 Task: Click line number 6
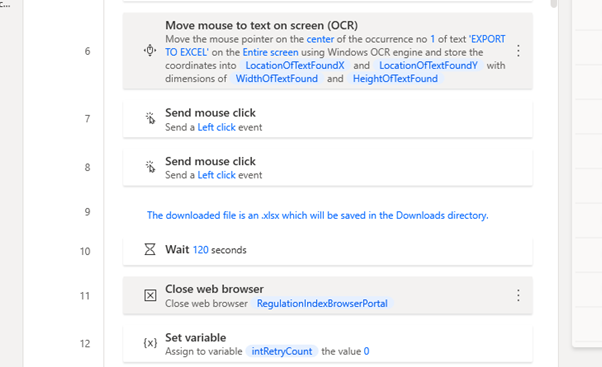(87, 51)
